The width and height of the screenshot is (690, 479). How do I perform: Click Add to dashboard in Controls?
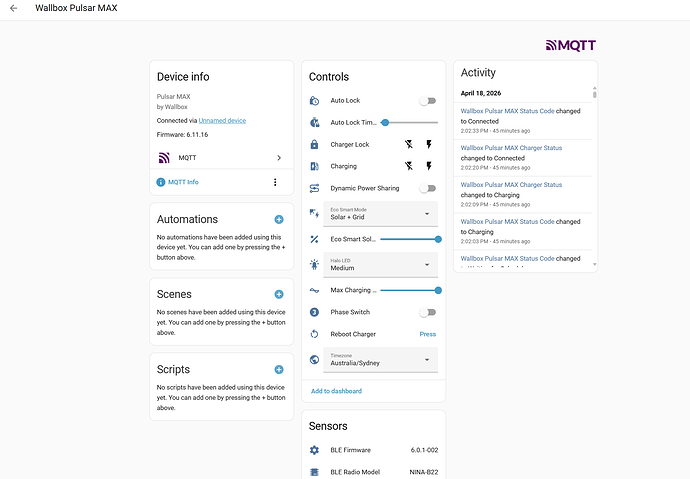(336, 391)
